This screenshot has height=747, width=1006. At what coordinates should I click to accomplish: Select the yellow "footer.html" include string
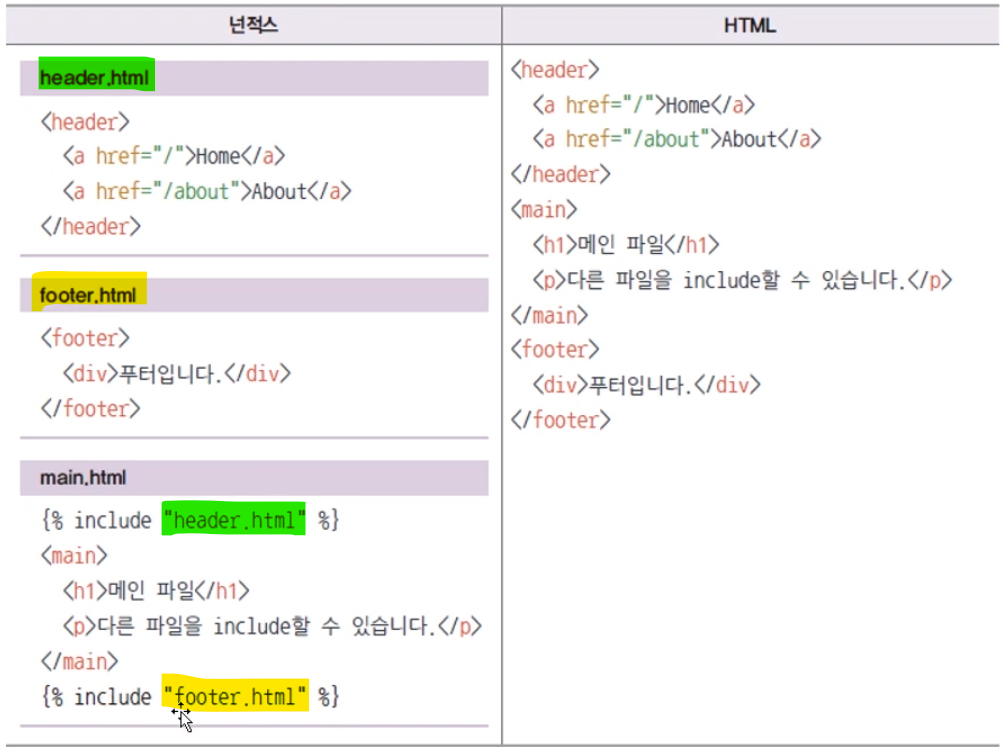235,696
